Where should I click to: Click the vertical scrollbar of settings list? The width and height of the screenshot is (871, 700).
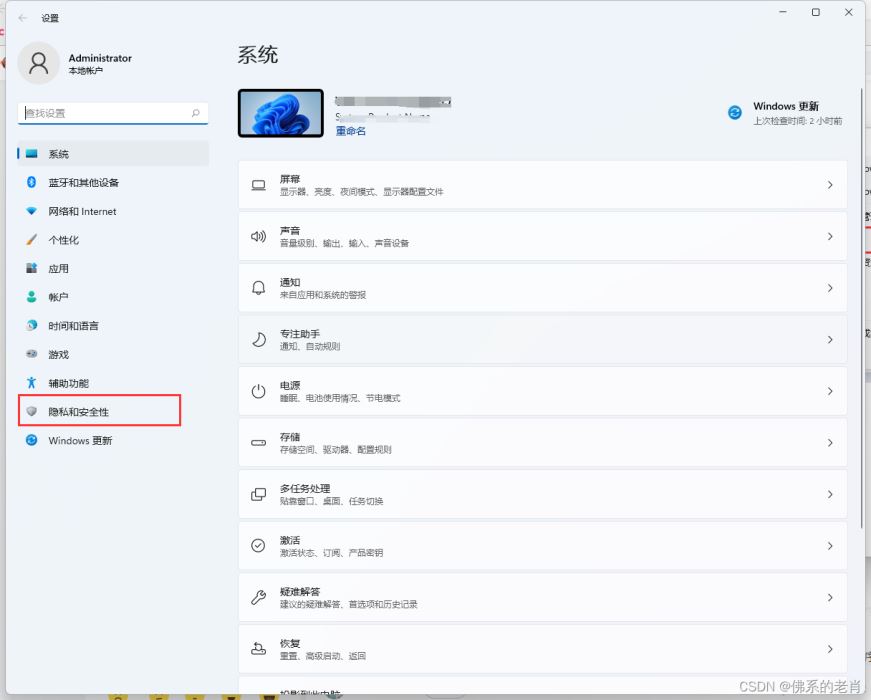(862, 308)
